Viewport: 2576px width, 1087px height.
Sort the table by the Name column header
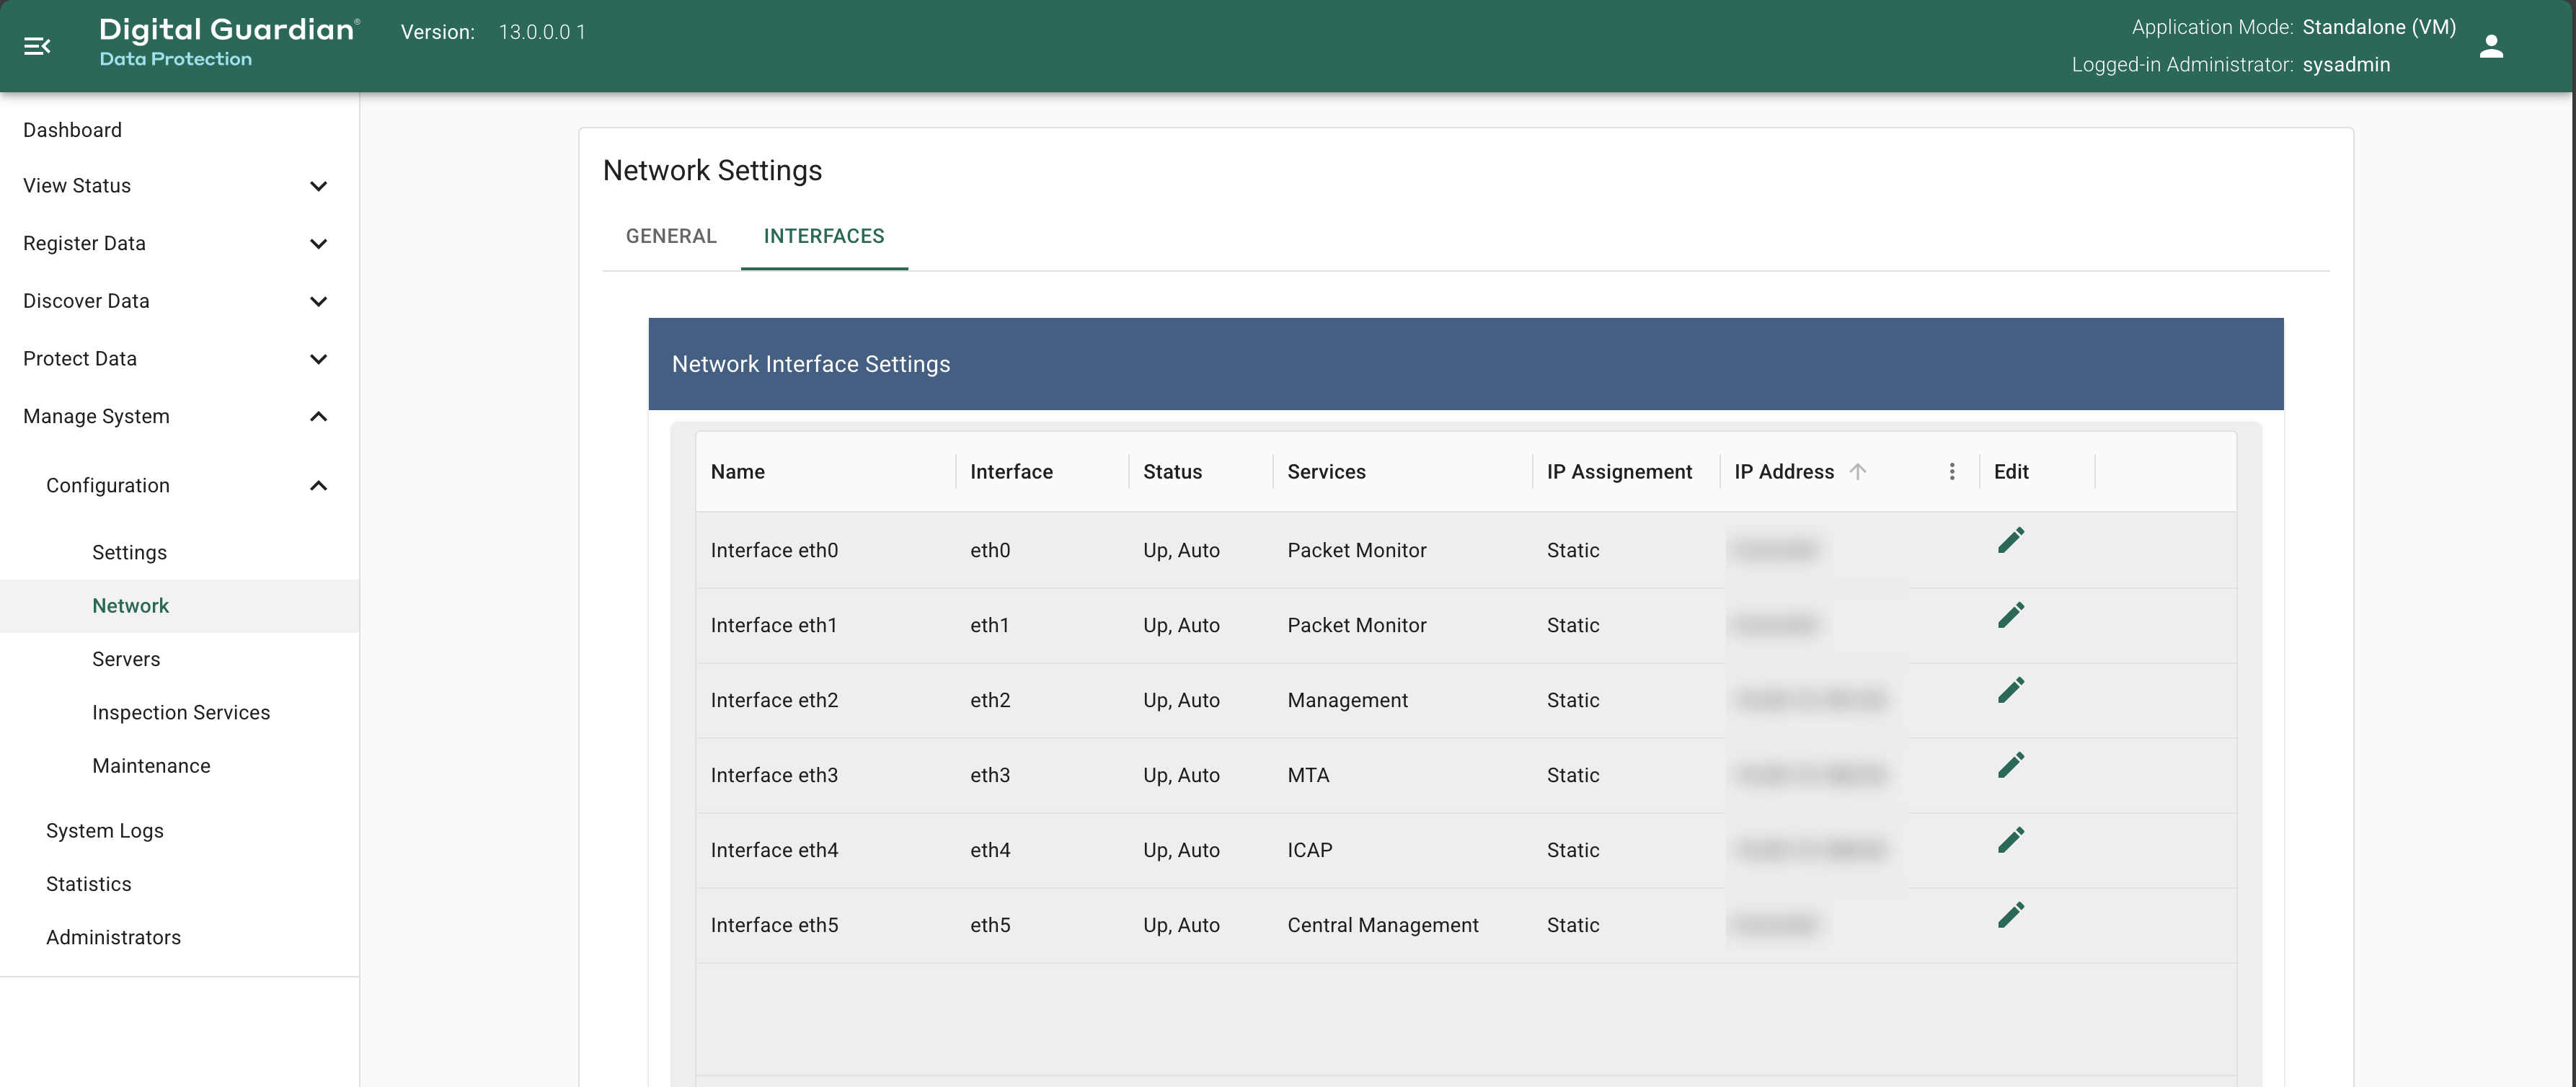coord(738,472)
